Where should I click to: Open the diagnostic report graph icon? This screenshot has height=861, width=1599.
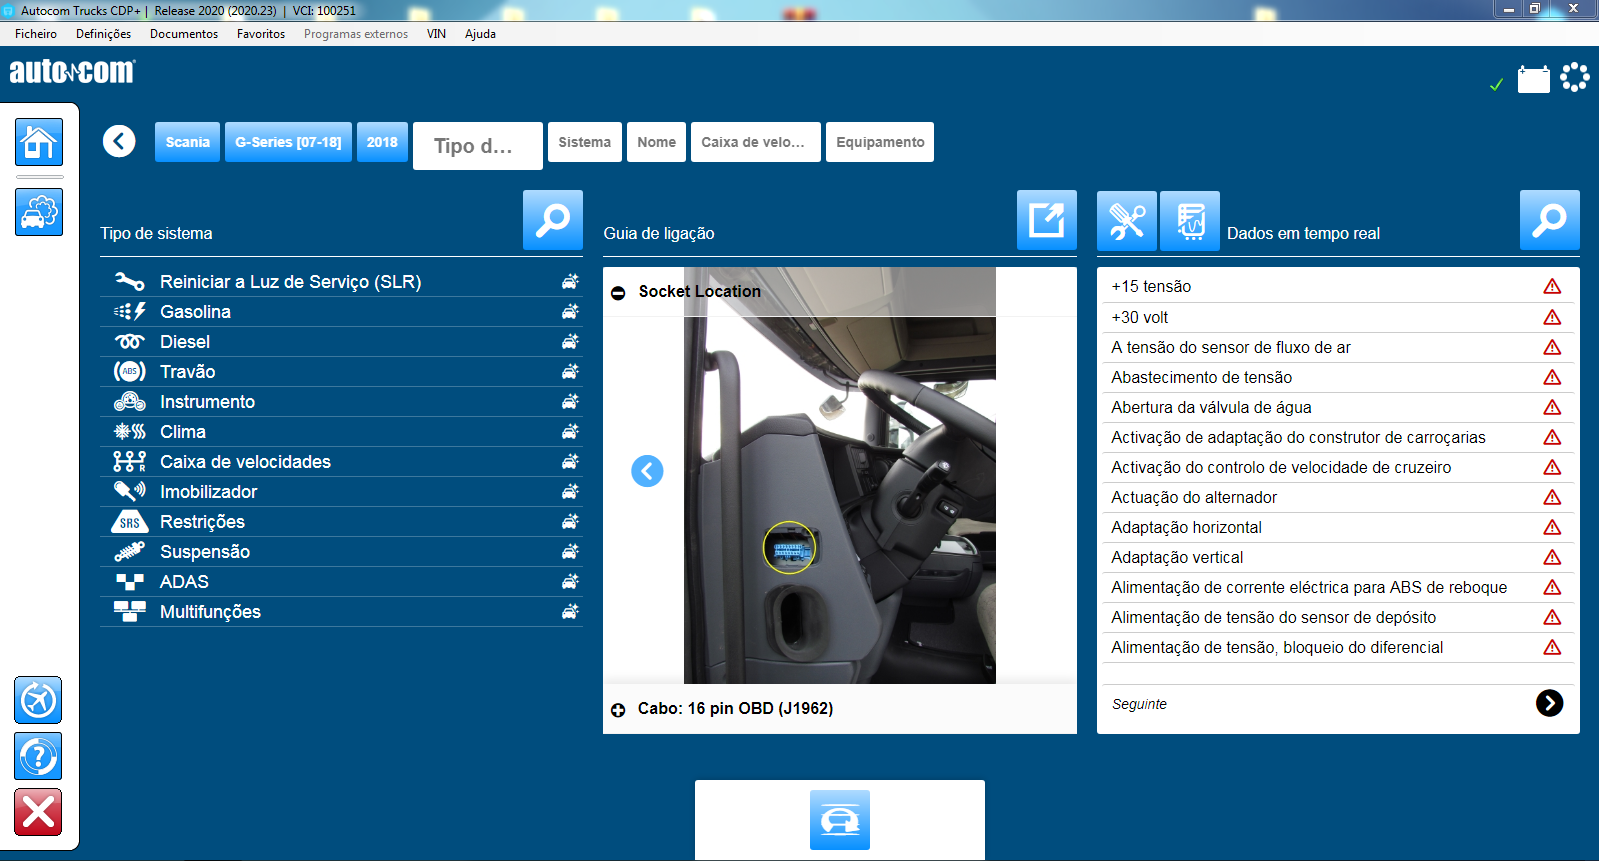pyautogui.click(x=1189, y=221)
